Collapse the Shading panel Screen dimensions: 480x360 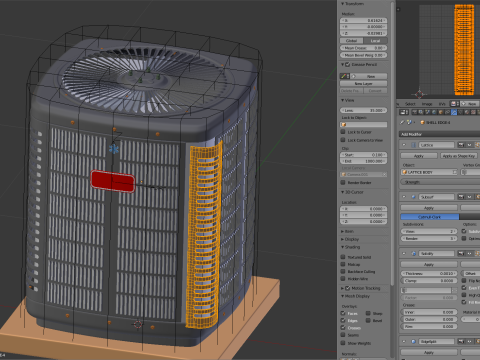(342, 247)
